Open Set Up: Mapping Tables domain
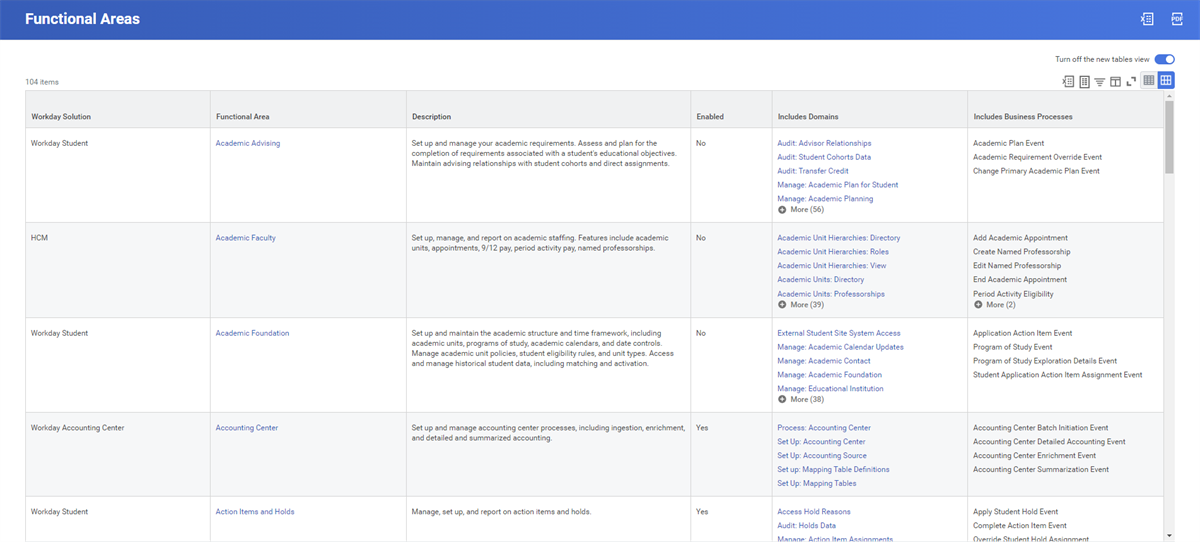1200x542 pixels. coord(817,484)
